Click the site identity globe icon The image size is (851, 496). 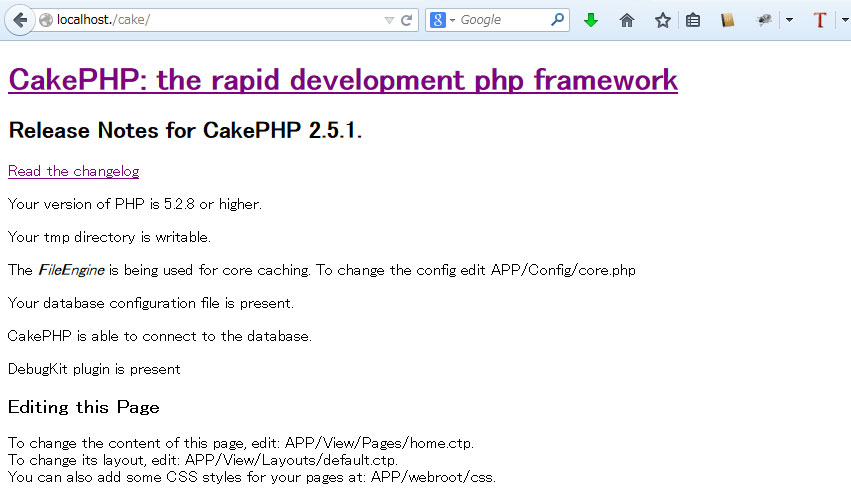click(46, 20)
